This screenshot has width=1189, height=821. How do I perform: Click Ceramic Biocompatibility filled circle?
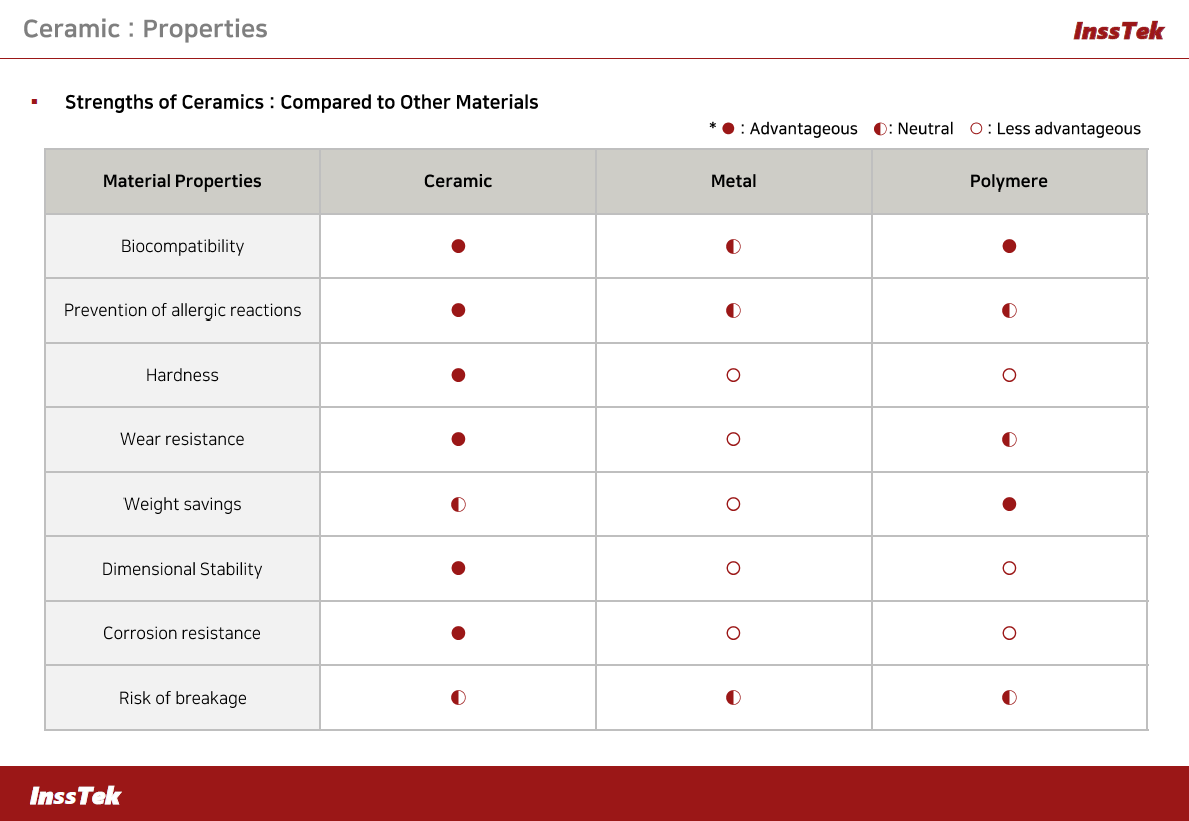[458, 246]
